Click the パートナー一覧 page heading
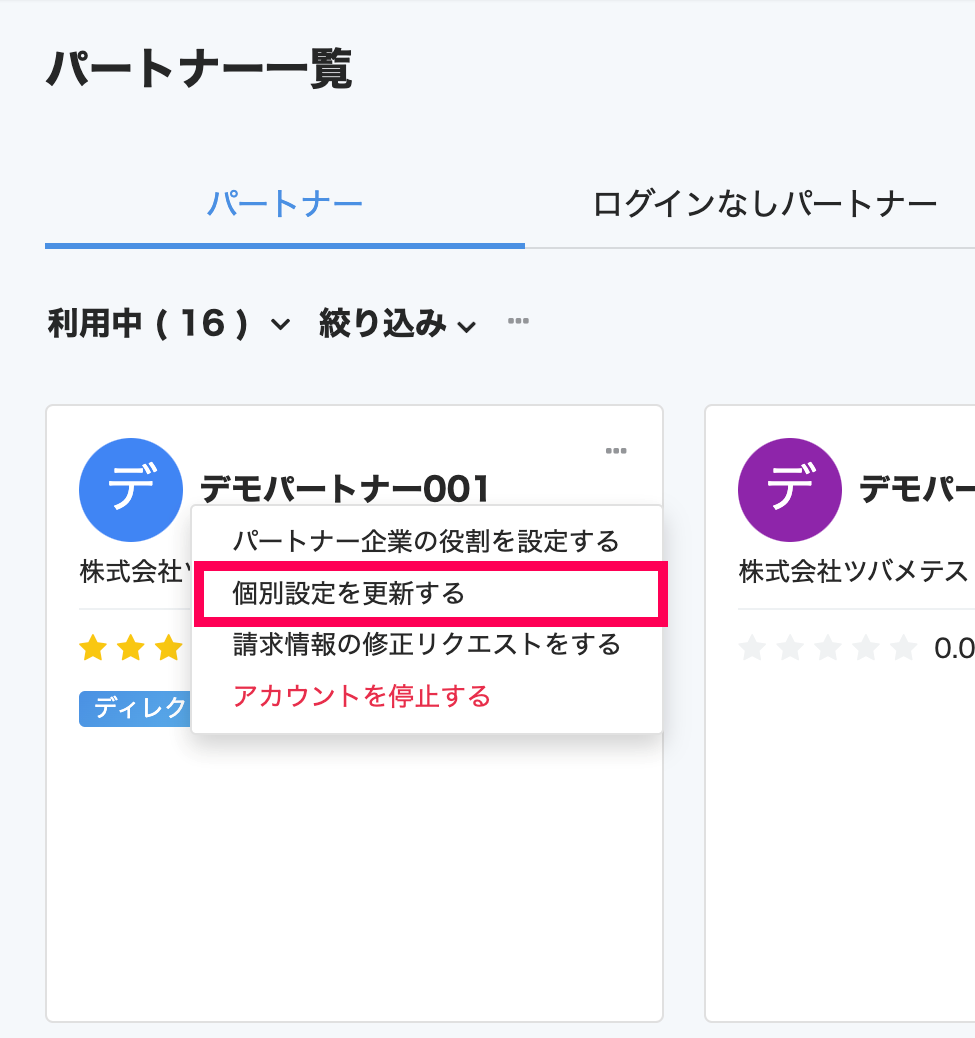Viewport: 975px width, 1038px height. 199,69
